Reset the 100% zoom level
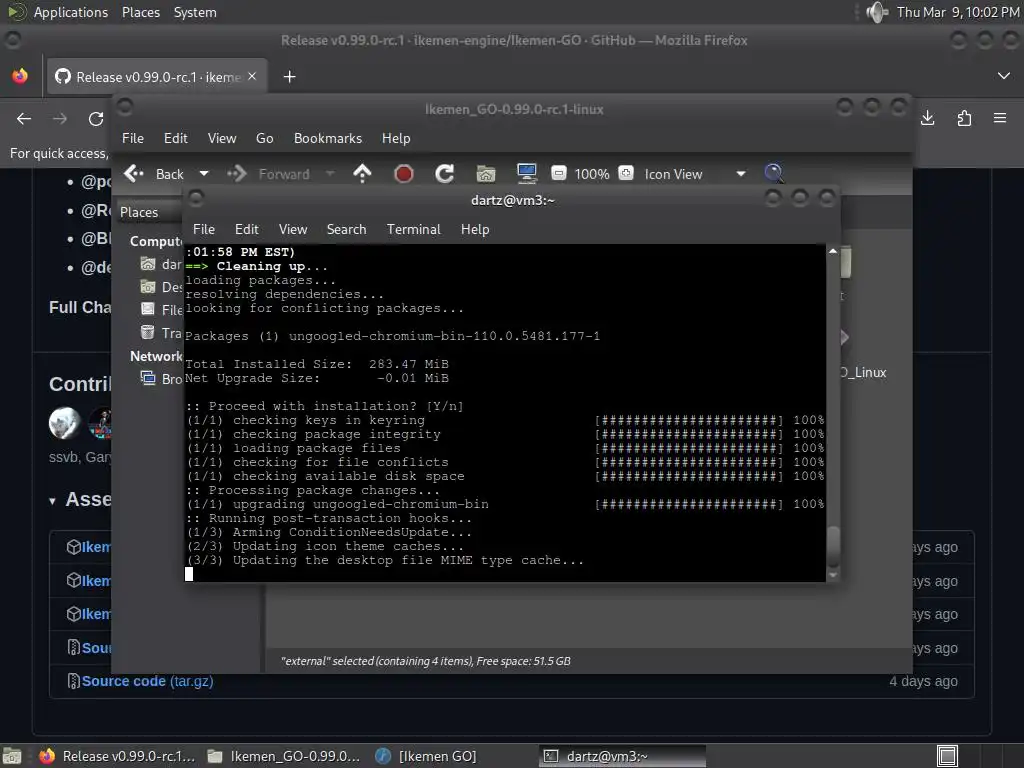 coord(592,174)
